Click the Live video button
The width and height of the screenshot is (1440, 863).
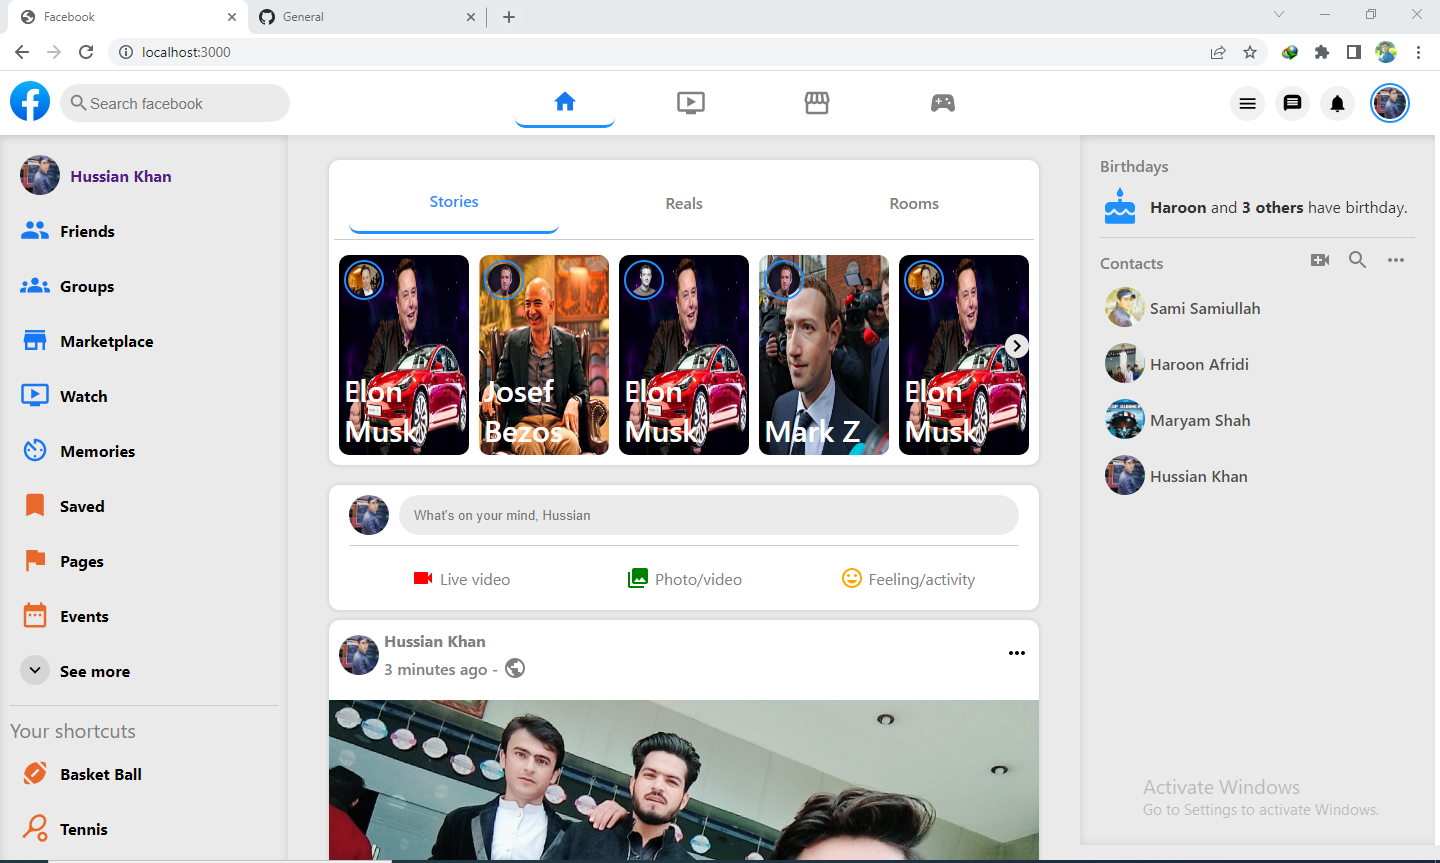(x=462, y=579)
